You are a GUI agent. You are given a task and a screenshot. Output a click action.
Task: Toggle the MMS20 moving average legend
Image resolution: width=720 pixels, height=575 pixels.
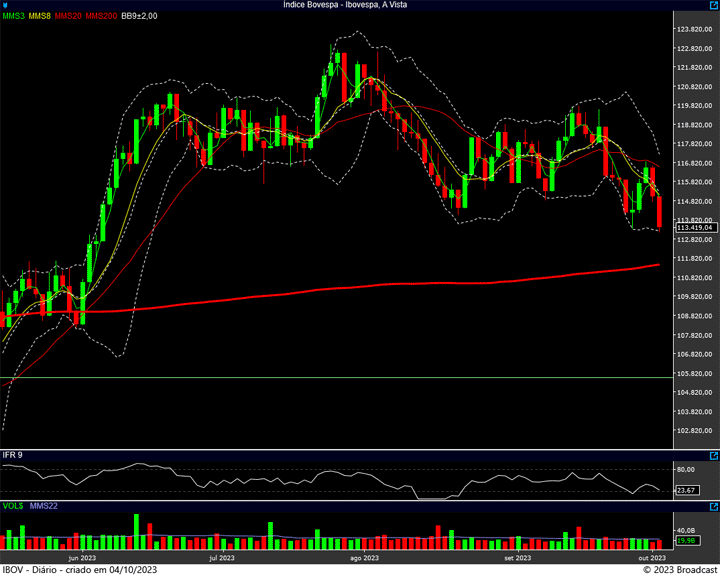(x=68, y=17)
